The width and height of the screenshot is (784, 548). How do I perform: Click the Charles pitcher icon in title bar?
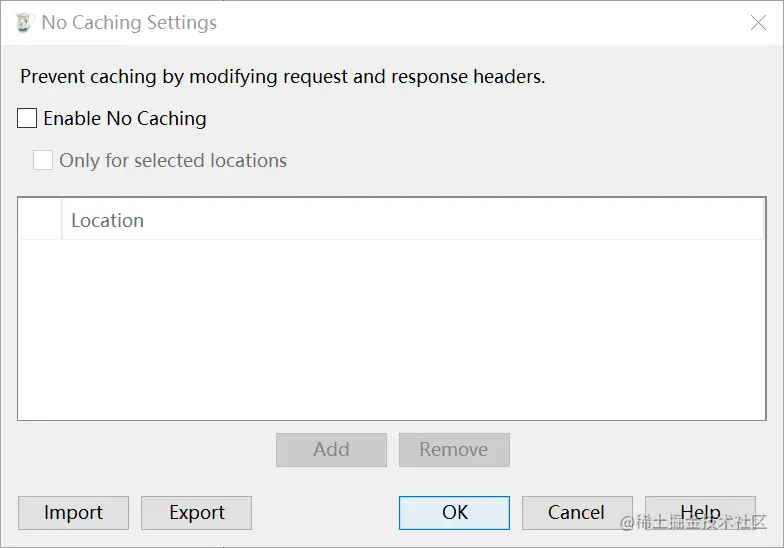24,22
